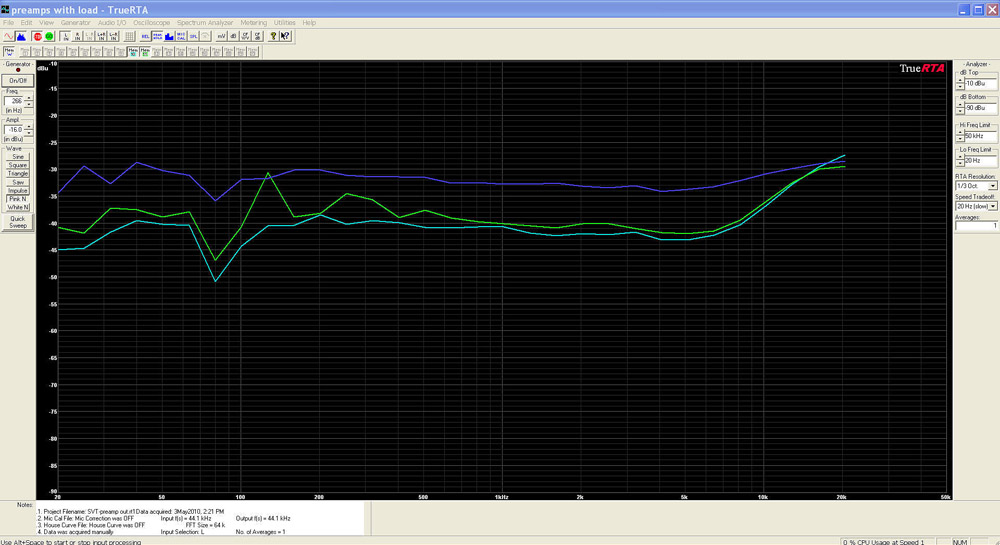The width and height of the screenshot is (1000, 545).
Task: Lower the dB Bottom value
Action: pos(960,110)
